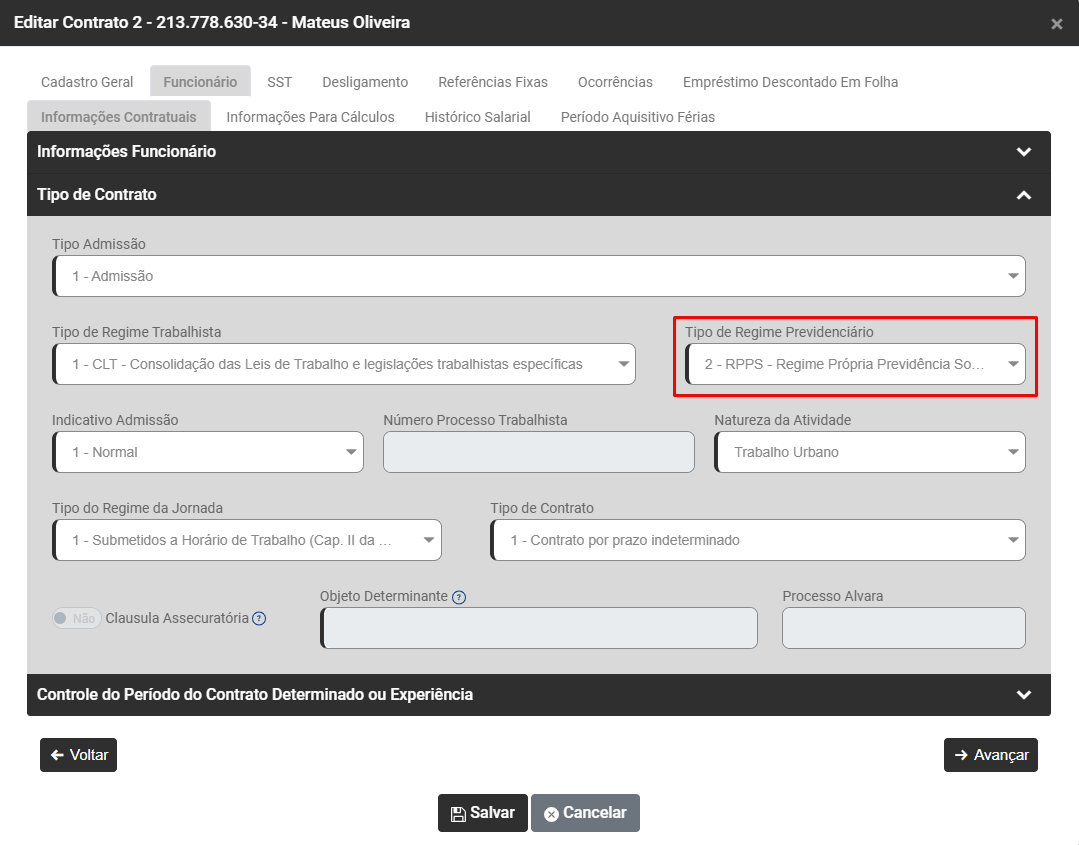Open the Histórico Salarial tab
Screen dimensions: 1079x845
pos(477,117)
